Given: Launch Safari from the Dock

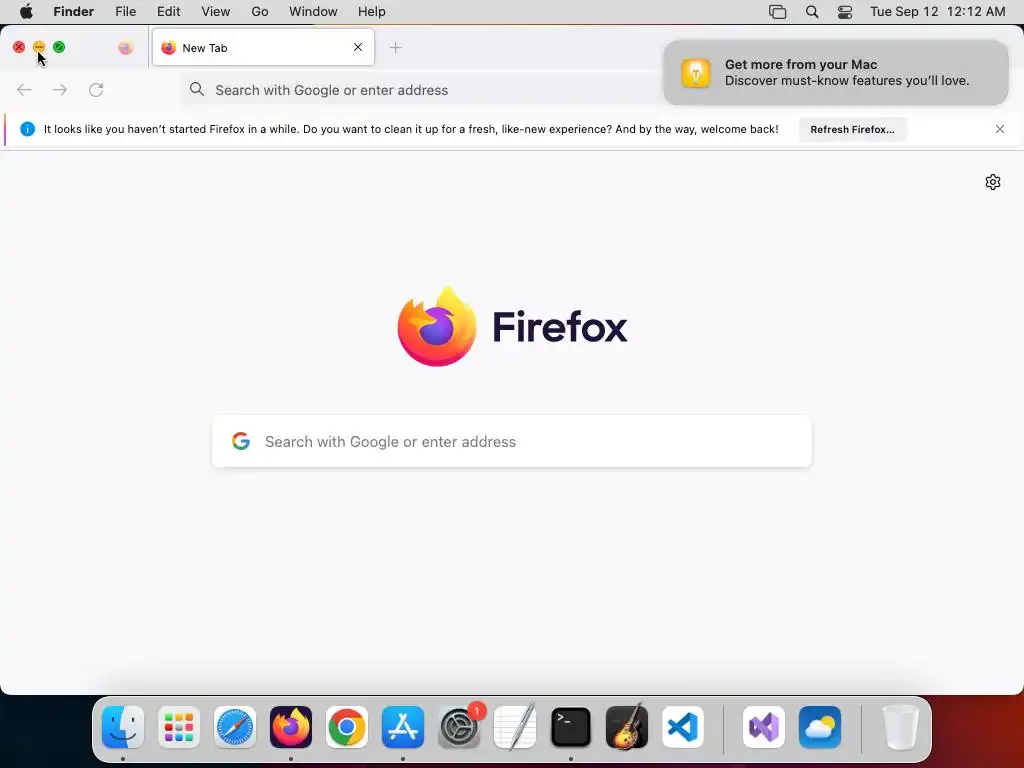Looking at the screenshot, I should (235, 727).
